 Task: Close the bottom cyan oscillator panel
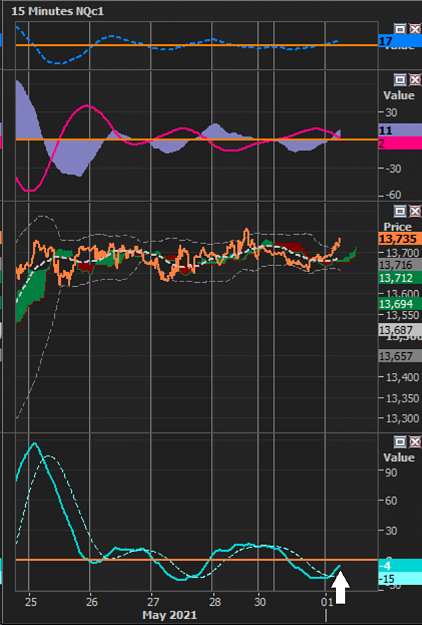tap(415, 442)
